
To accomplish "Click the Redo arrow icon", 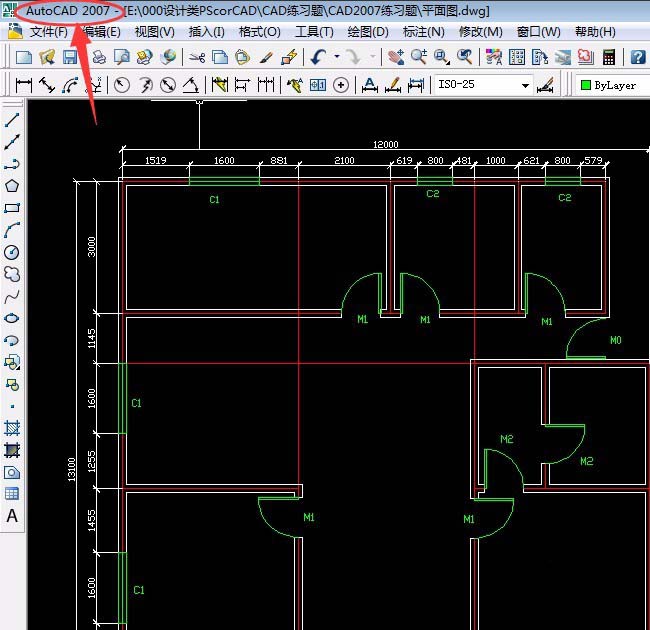I will pyautogui.click(x=354, y=57).
